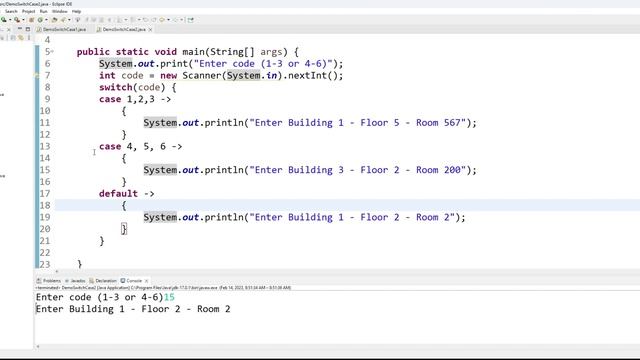The height and width of the screenshot is (360, 640).
Task: Close the left side view tab
Action: pyautogui.click(x=9, y=30)
